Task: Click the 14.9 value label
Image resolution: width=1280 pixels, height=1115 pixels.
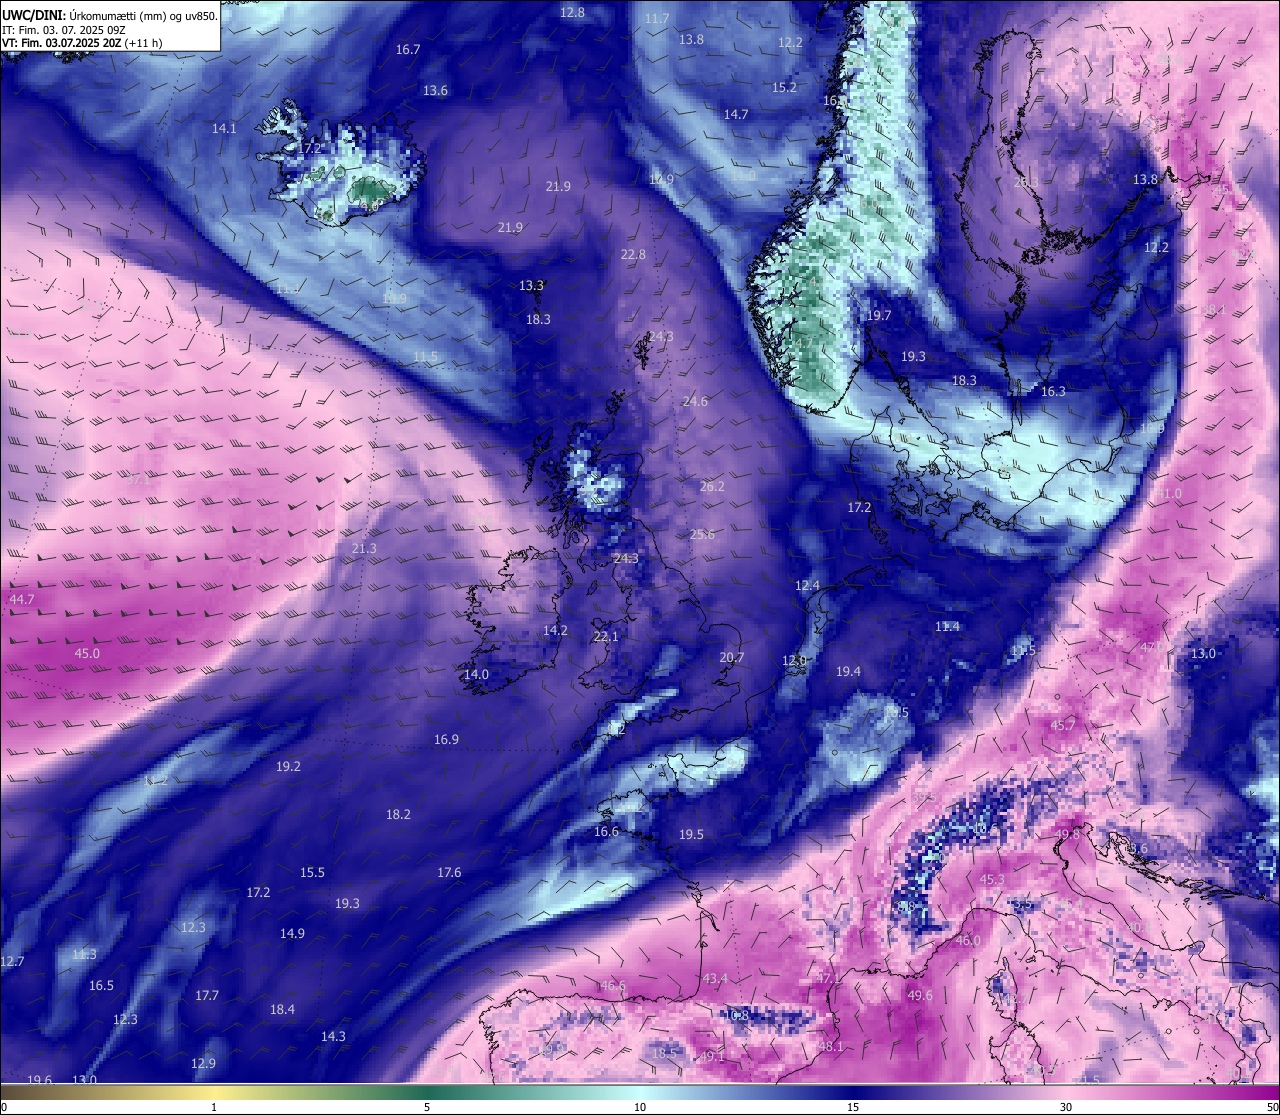Action: point(292,933)
